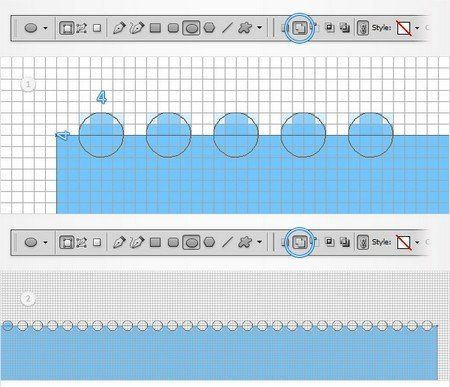This screenshot has width=450, height=387.
Task: Select Rounded Rectangle tool in step 2 options bar
Action: pos(173,242)
